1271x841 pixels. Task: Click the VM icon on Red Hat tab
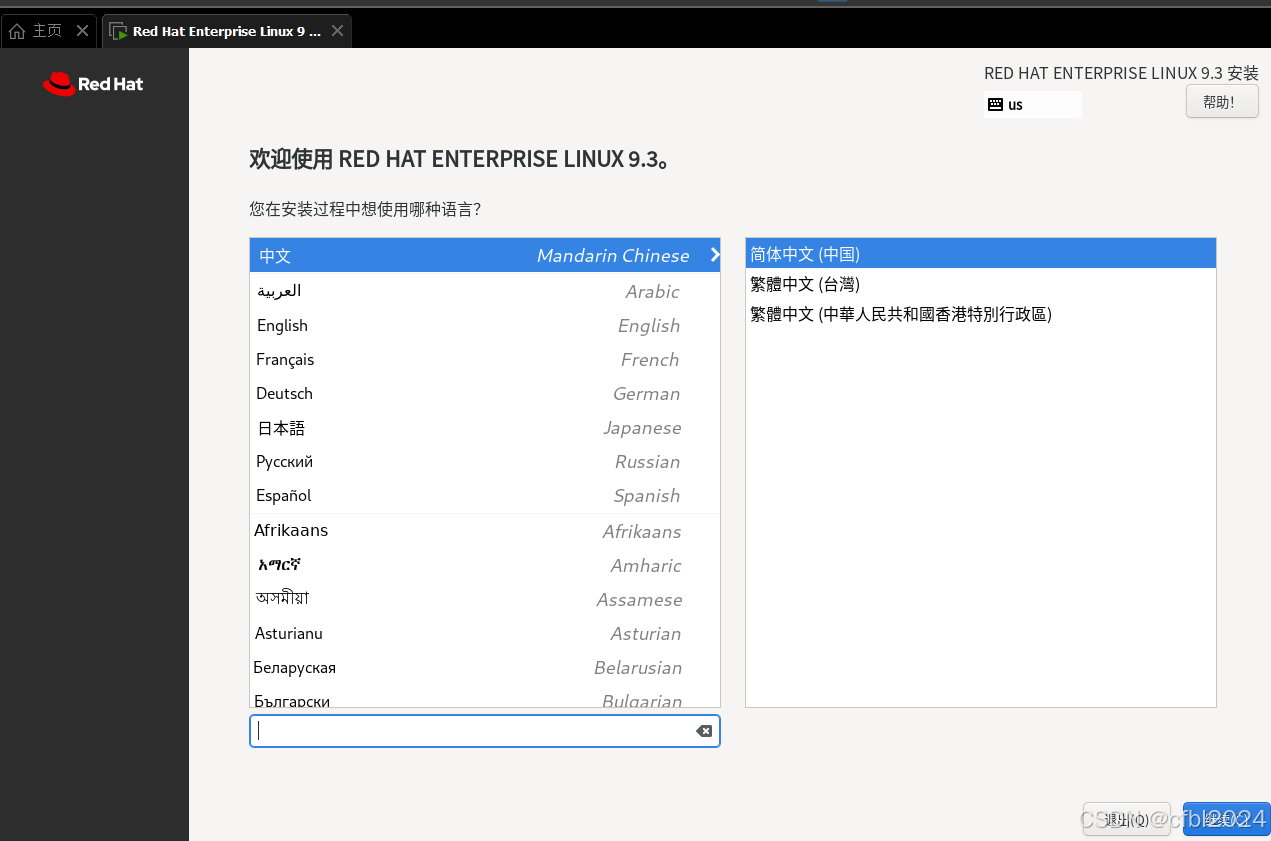pyautogui.click(x=118, y=31)
